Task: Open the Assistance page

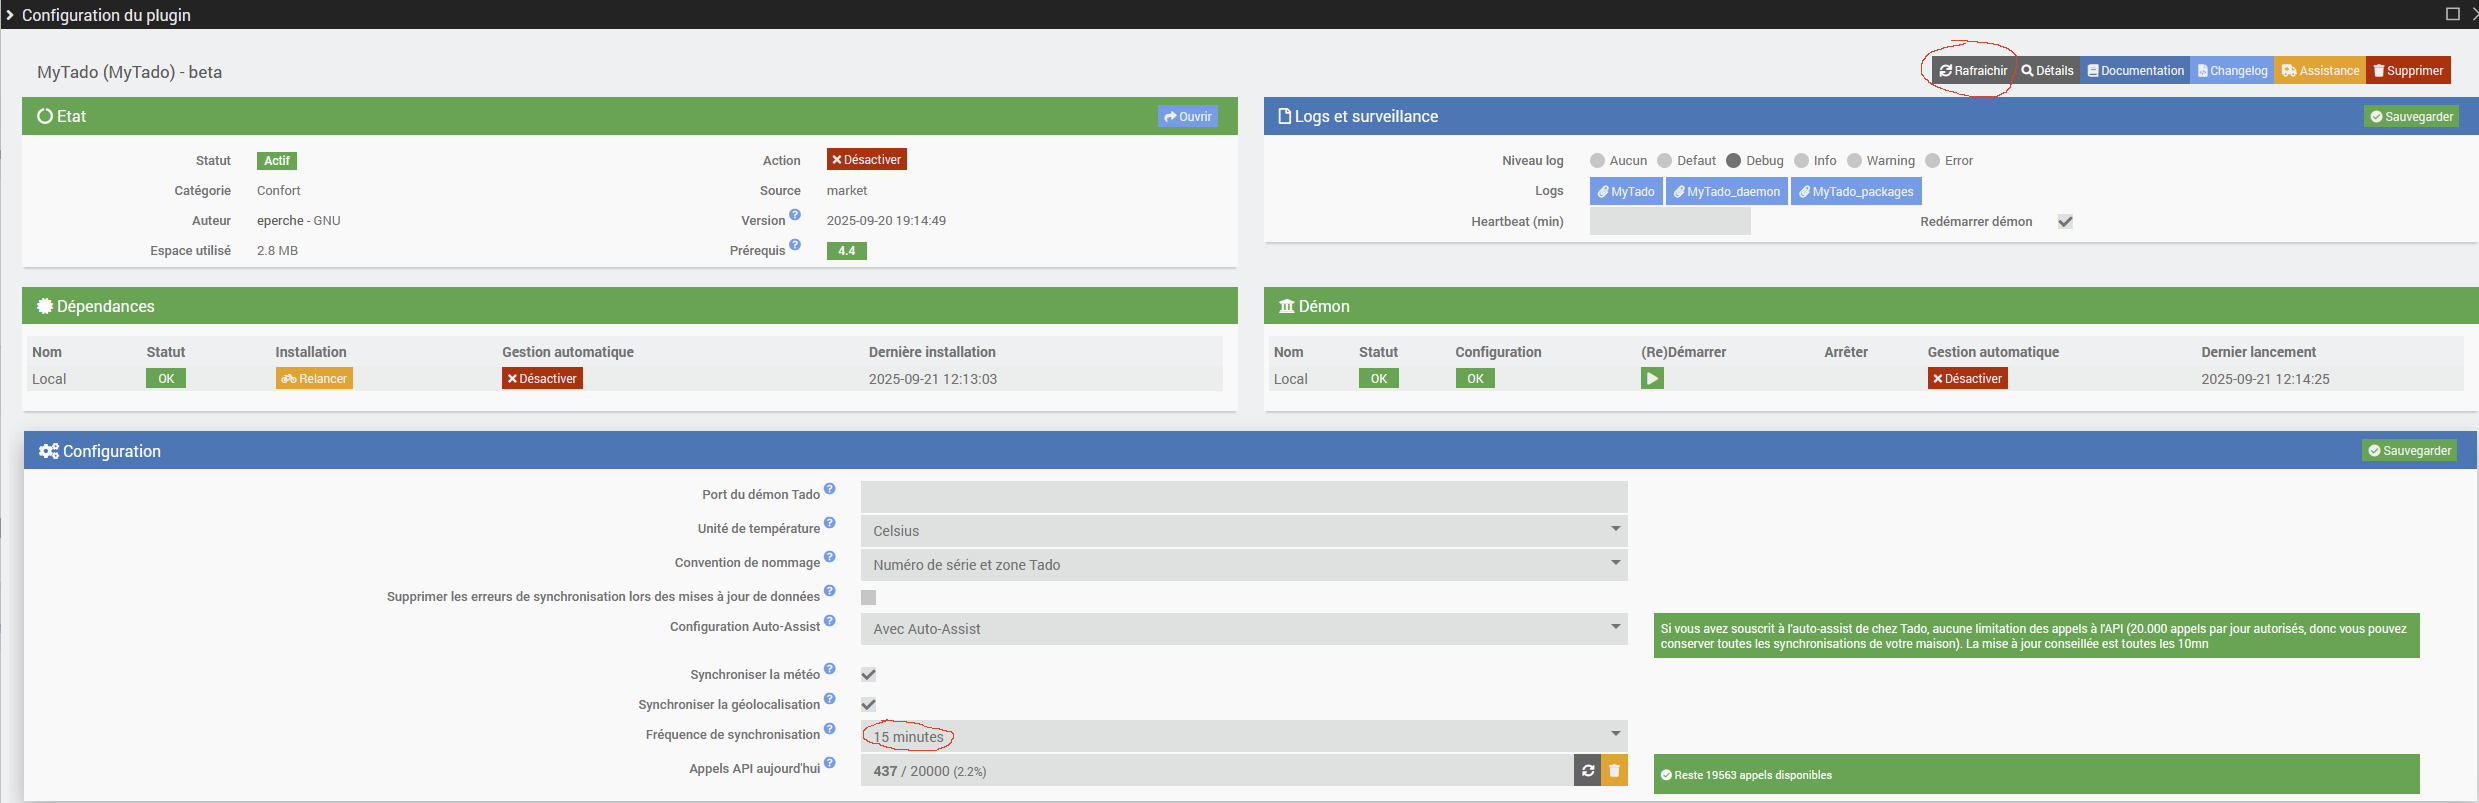Action: pyautogui.click(x=2320, y=71)
